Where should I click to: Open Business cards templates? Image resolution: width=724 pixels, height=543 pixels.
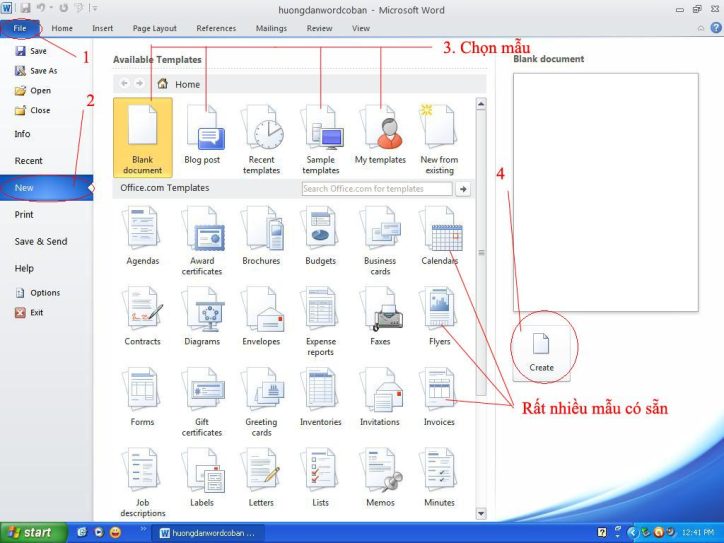click(380, 241)
